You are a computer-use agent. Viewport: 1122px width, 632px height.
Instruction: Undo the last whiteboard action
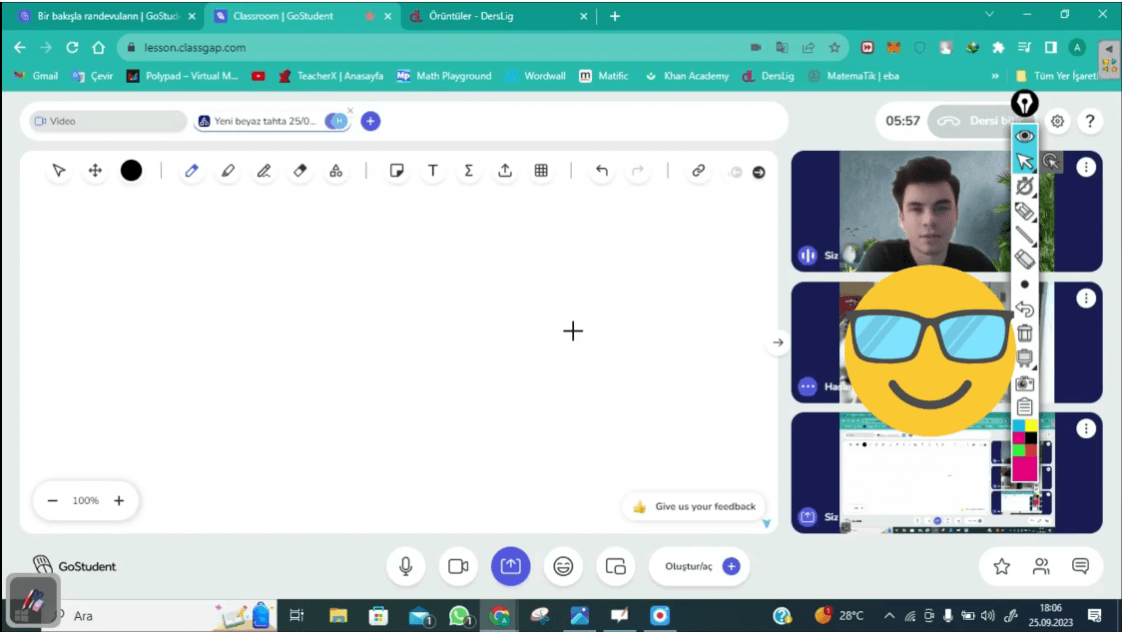[602, 170]
